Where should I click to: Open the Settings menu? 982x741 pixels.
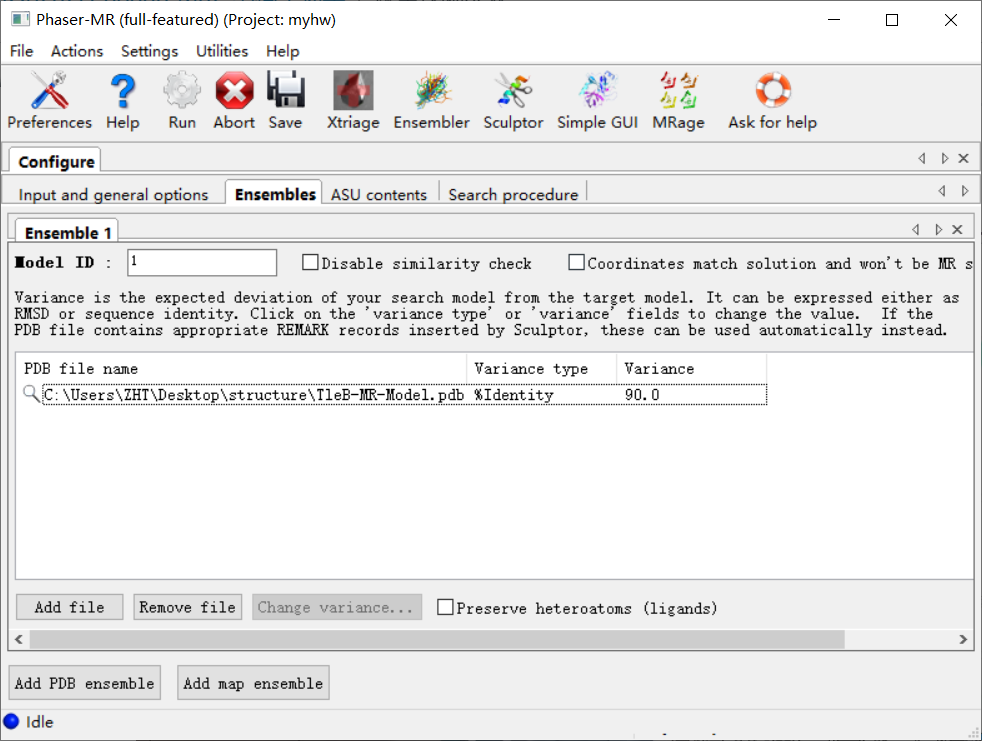pos(149,51)
